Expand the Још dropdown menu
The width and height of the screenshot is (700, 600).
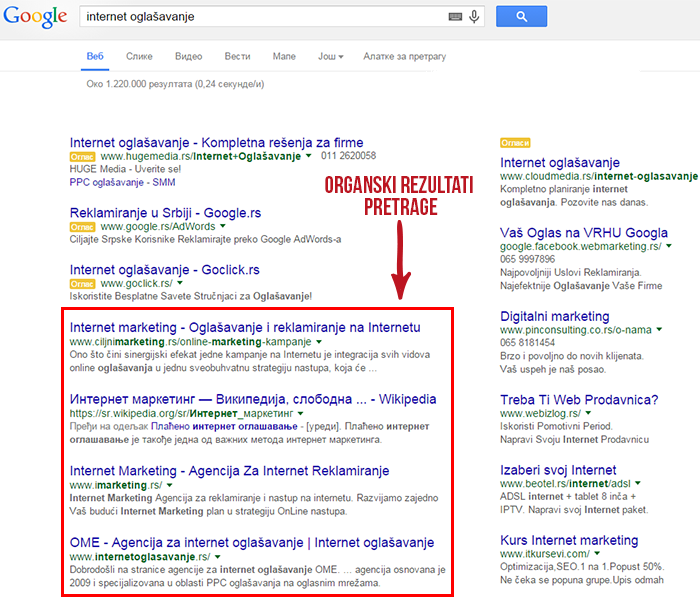[330, 57]
